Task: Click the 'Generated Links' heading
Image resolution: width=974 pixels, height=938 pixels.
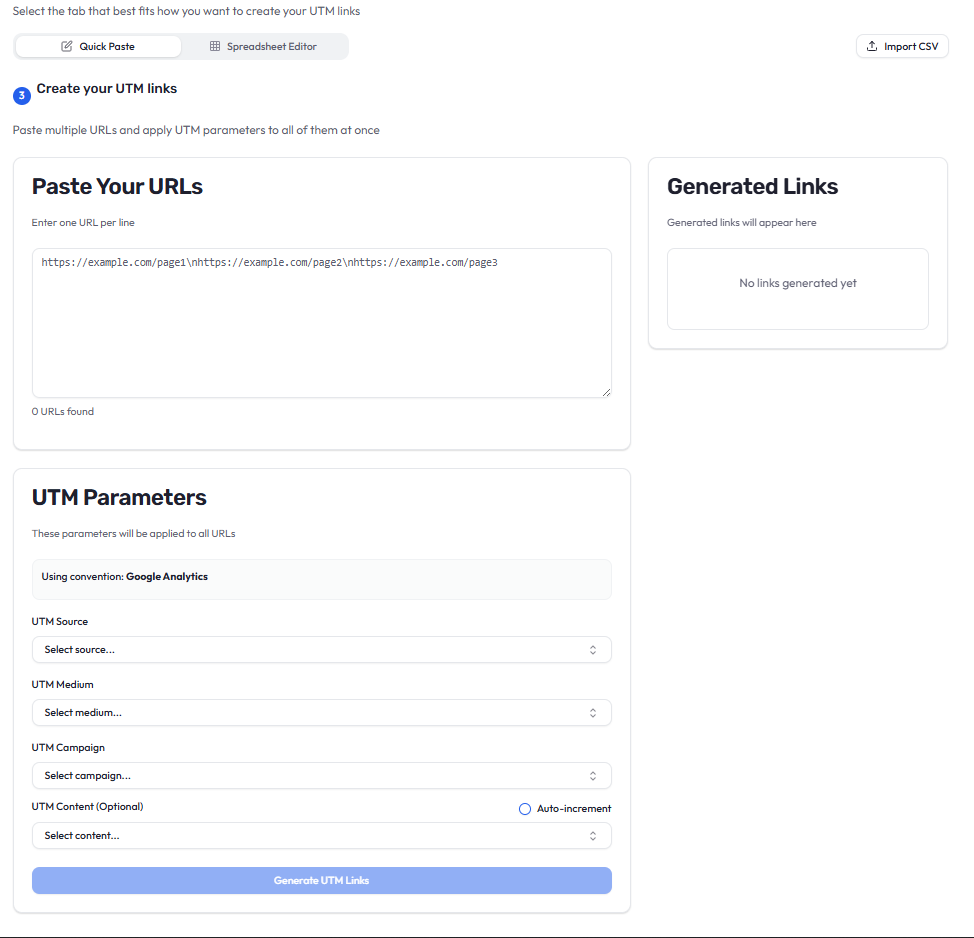Action: 752,186
